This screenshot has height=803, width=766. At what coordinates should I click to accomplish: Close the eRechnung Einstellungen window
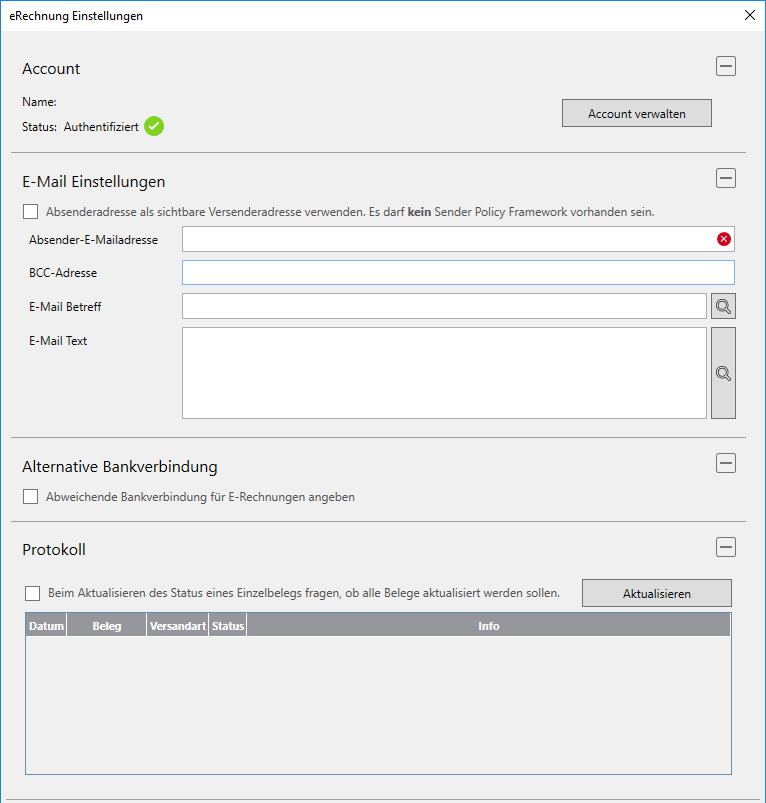750,15
